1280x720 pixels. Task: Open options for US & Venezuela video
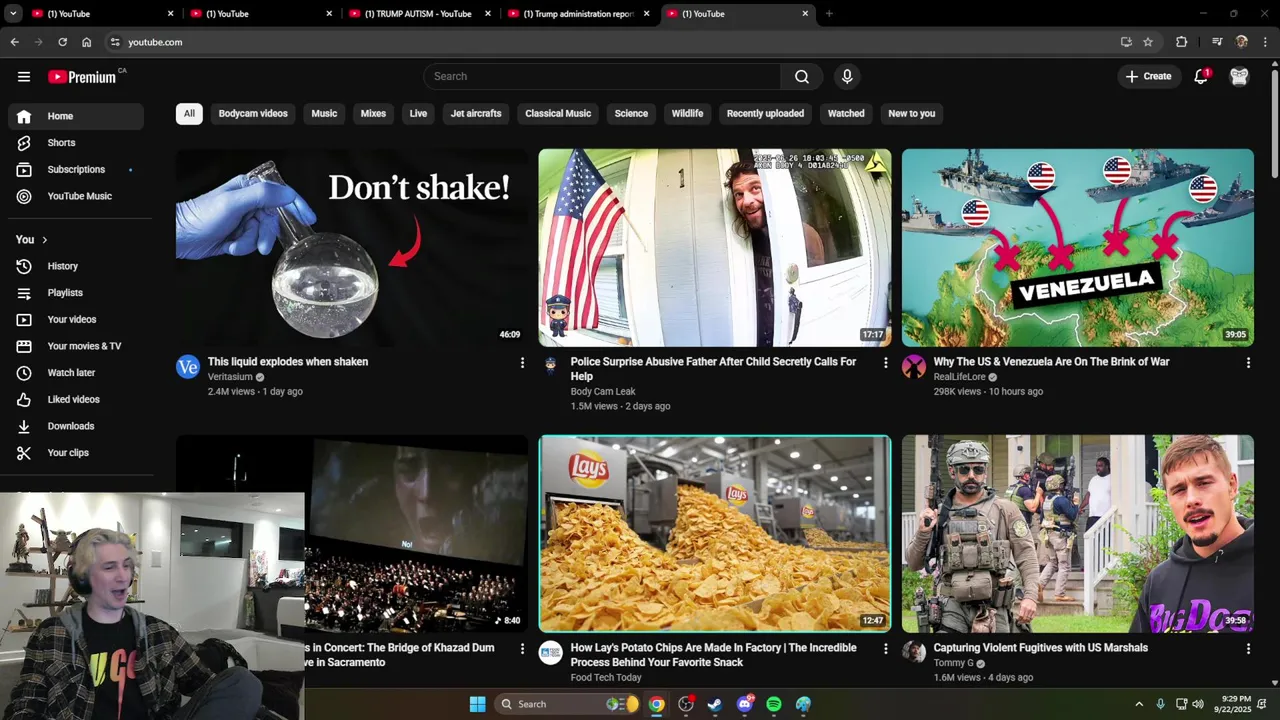pyautogui.click(x=1248, y=363)
